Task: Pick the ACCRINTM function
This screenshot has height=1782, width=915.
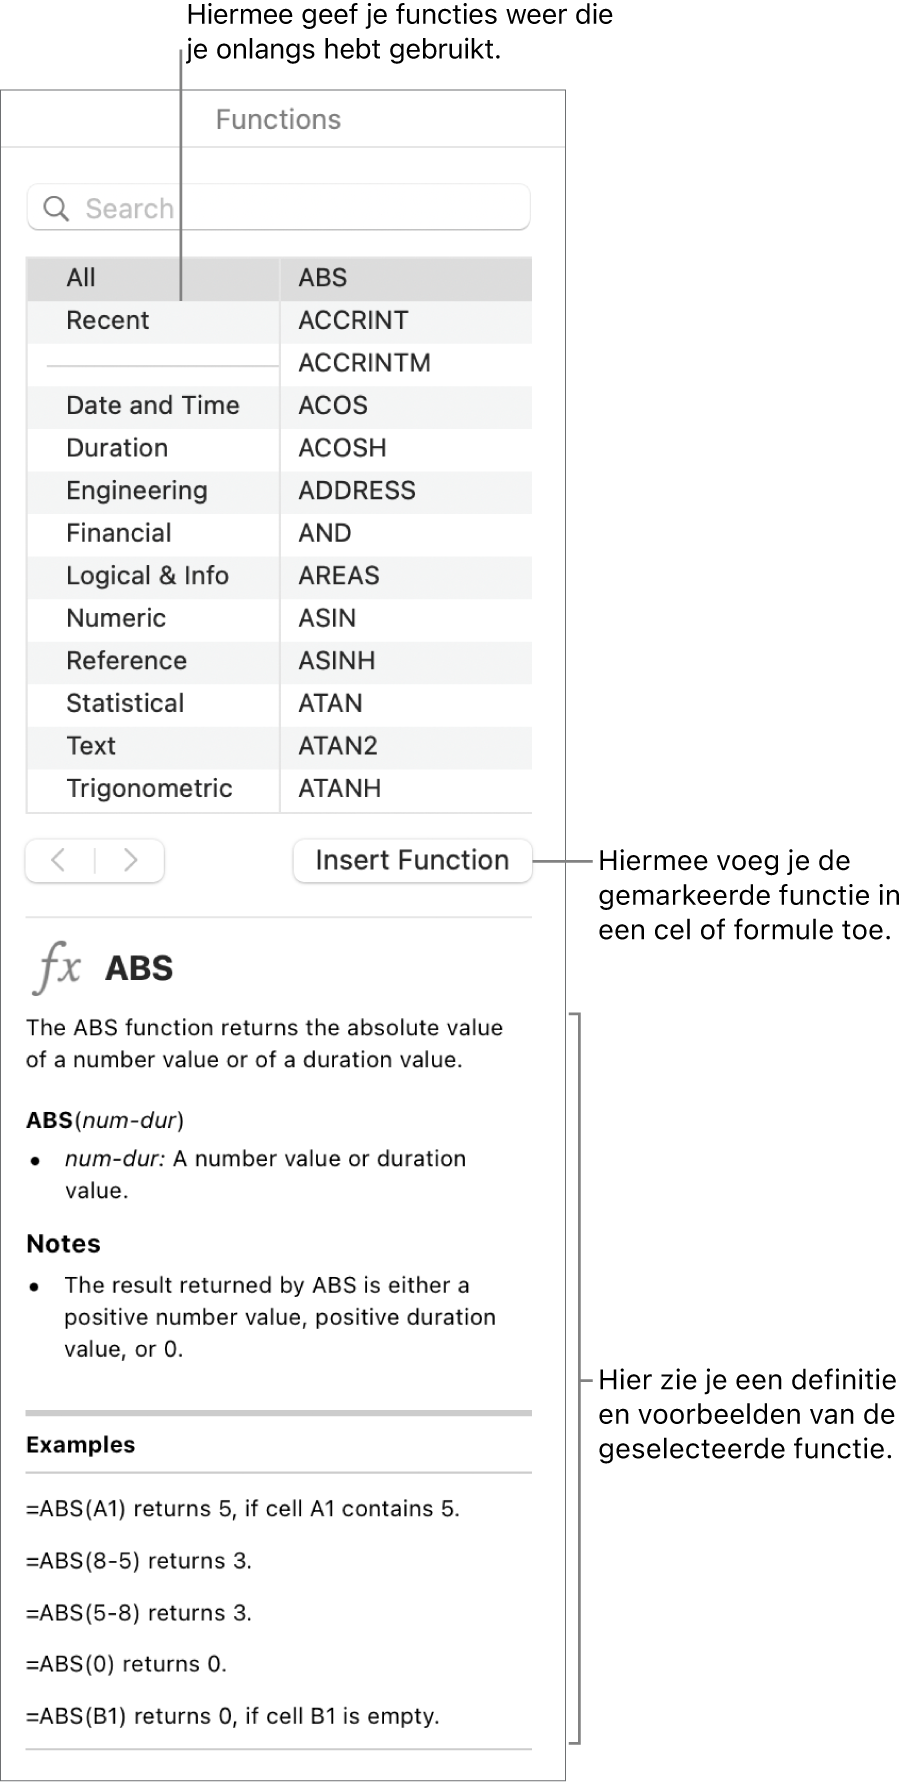Action: (x=364, y=363)
